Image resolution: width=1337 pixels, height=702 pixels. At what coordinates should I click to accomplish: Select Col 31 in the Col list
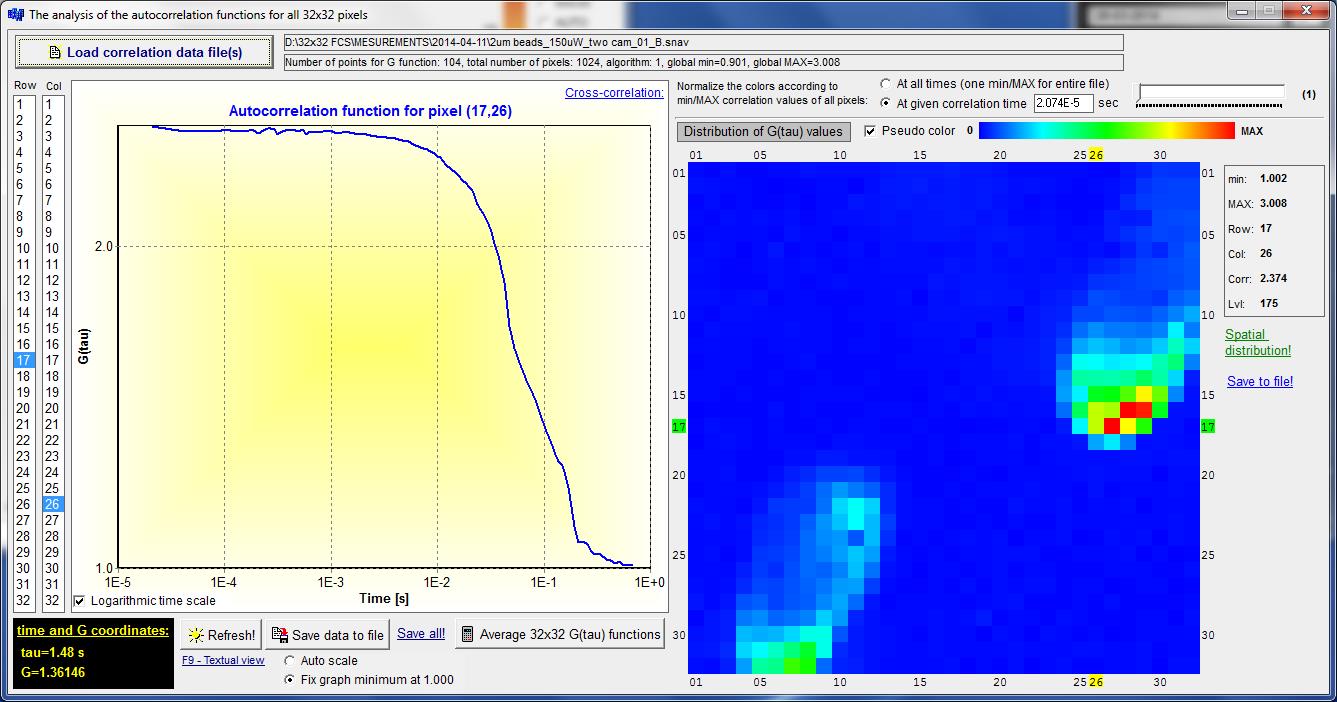tap(53, 584)
